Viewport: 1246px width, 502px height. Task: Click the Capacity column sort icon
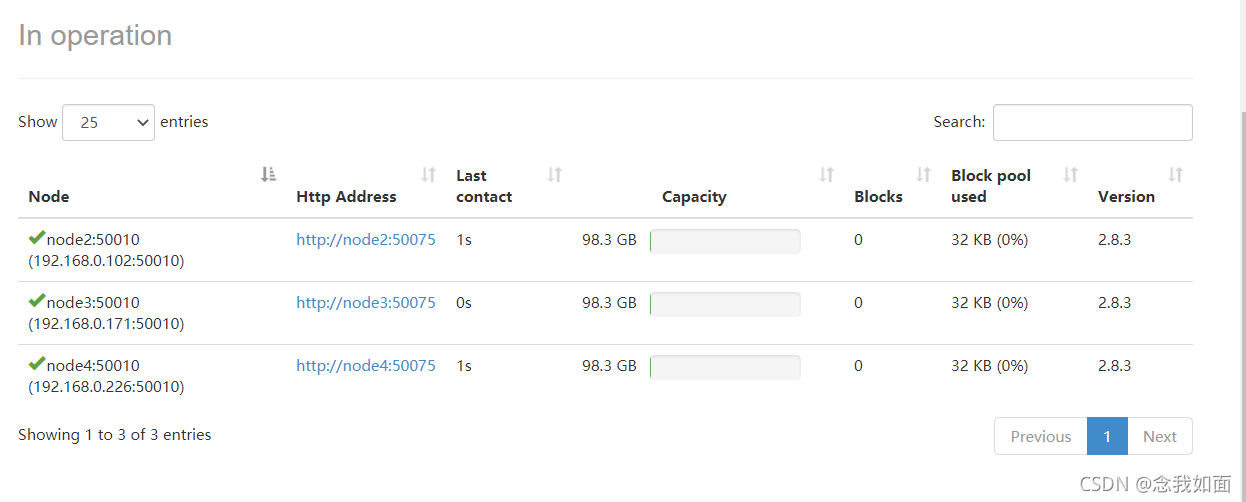(x=826, y=175)
